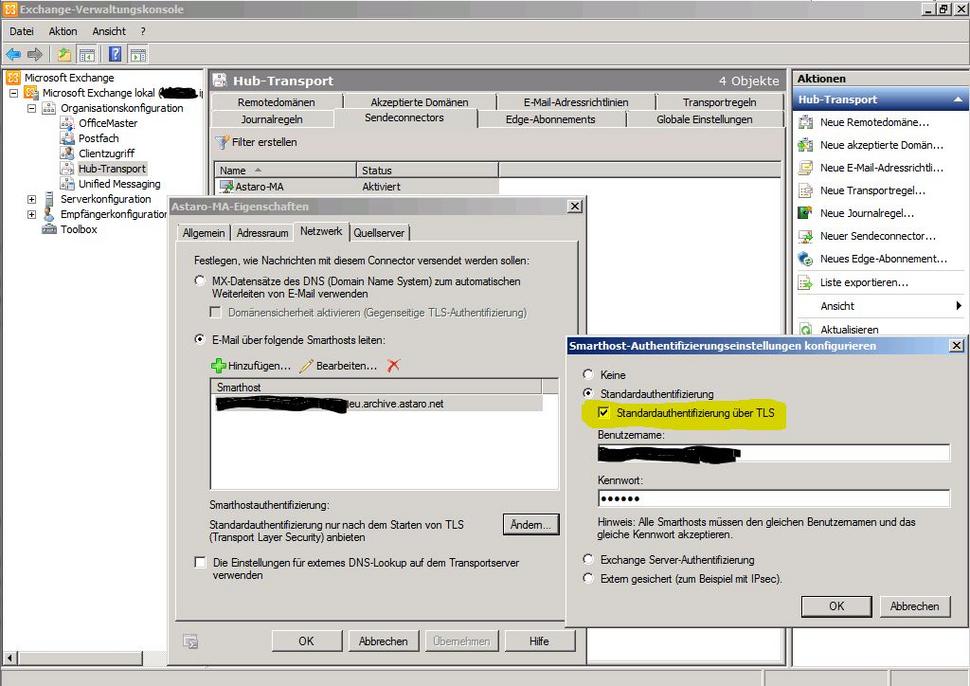Switch to the Adressraum tab

[x=262, y=233]
